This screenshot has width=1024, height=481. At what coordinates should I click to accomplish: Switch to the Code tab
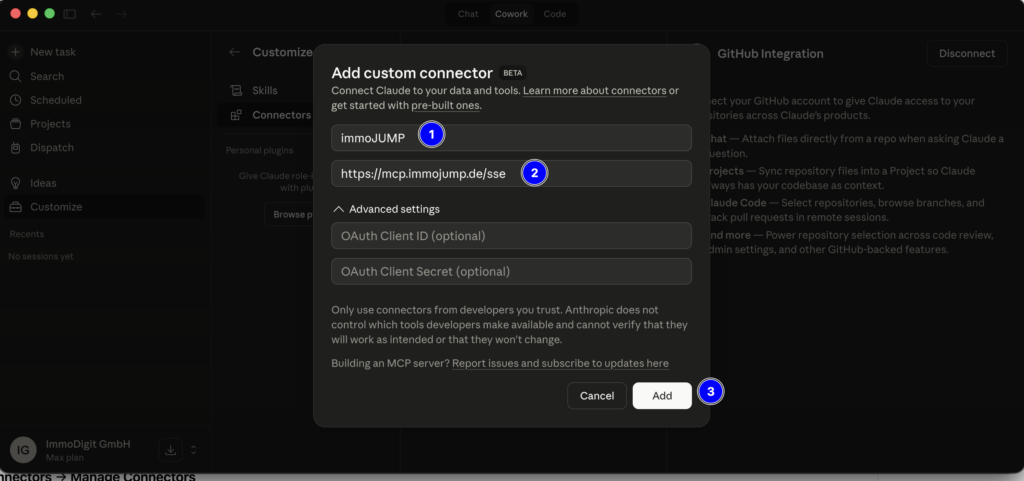coord(553,14)
